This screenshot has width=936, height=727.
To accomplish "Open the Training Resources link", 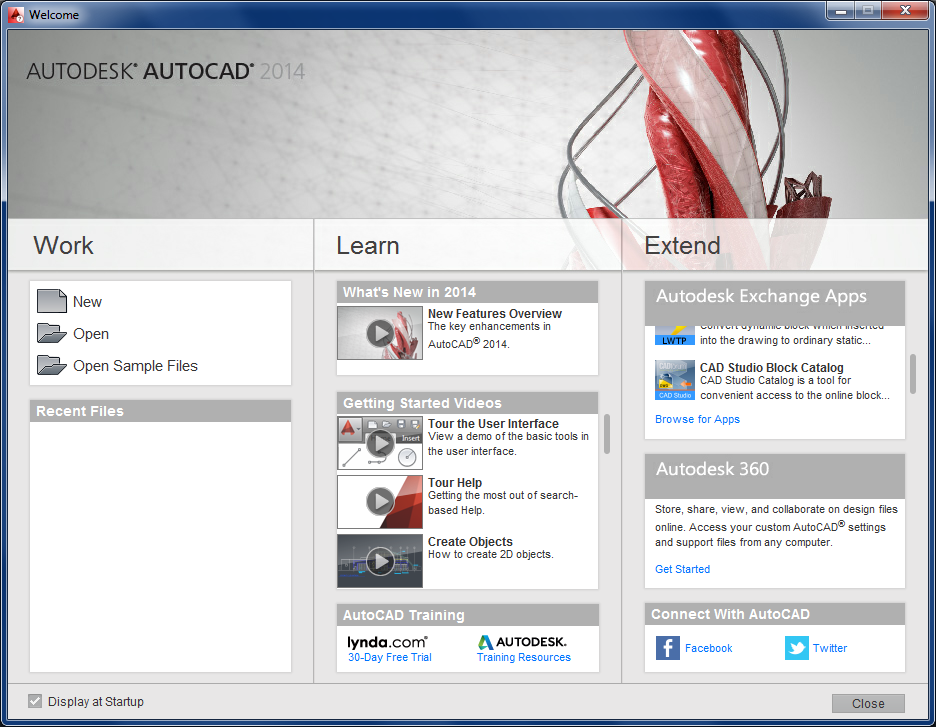I will click(x=524, y=657).
